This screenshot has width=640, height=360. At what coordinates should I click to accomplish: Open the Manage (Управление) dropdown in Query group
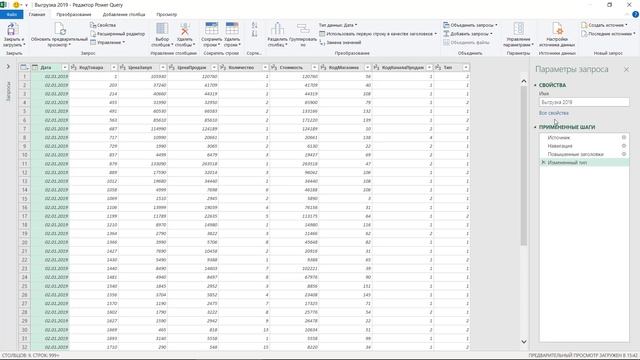108,42
